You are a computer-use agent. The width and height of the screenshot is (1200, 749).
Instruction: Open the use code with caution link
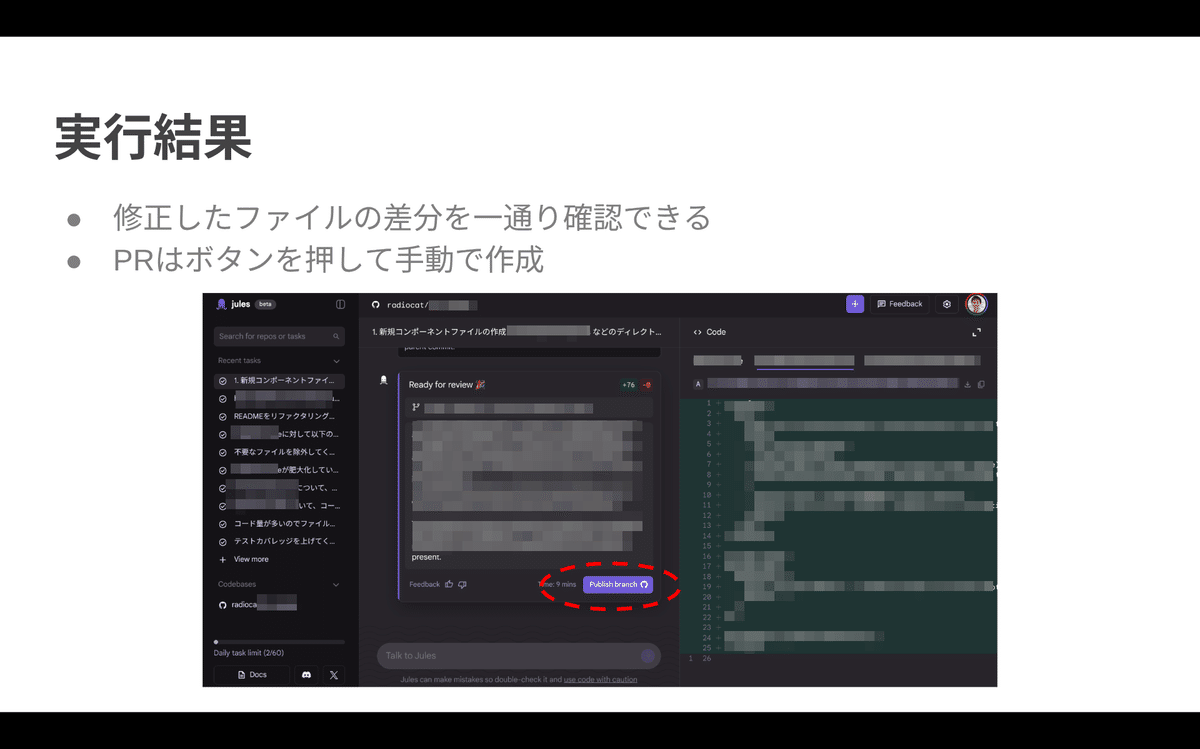pyautogui.click(x=601, y=679)
